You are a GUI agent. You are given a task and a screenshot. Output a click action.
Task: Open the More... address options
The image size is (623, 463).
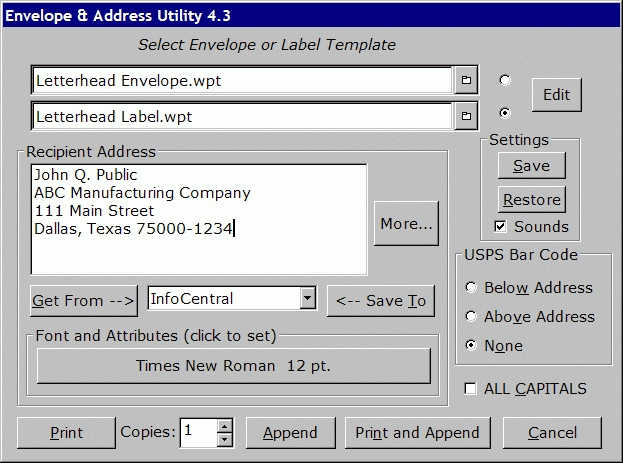point(406,223)
